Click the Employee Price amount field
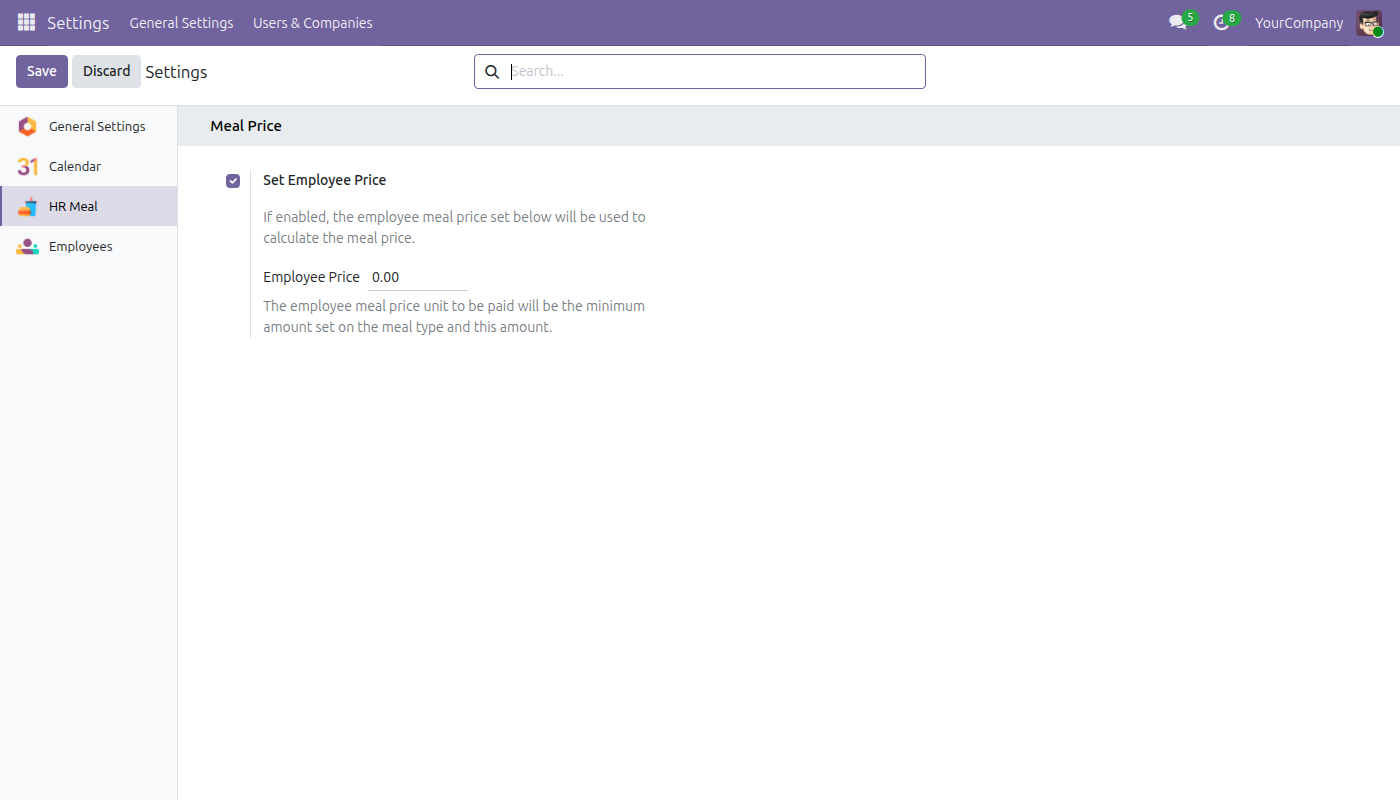The width and height of the screenshot is (1400, 800). coord(418,277)
